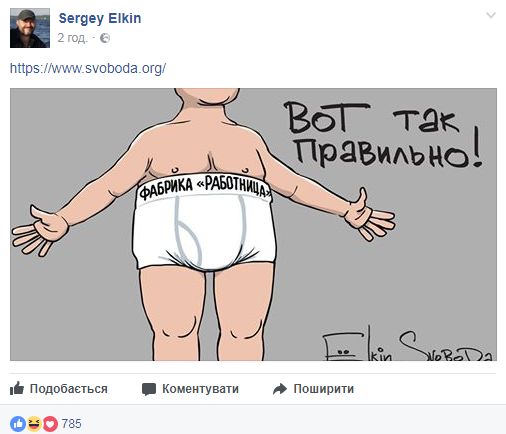Click the post timestamp '2 год.'

click(72, 38)
